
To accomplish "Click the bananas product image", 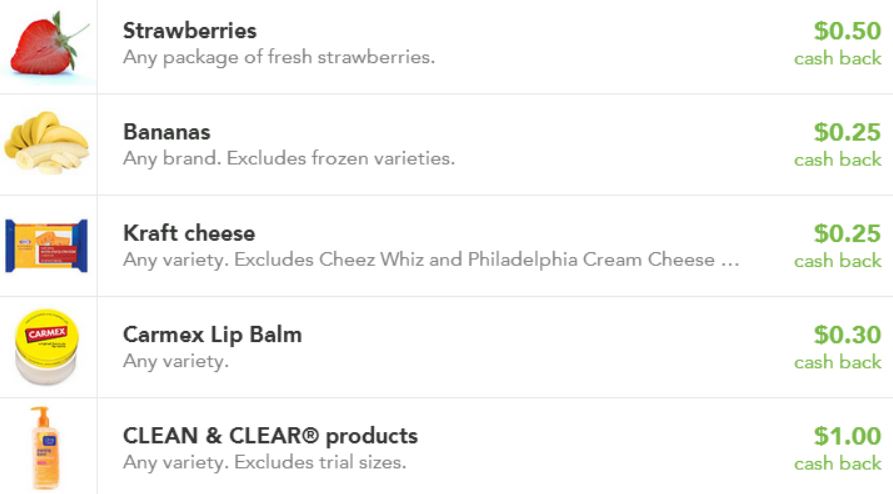I will coord(47,144).
